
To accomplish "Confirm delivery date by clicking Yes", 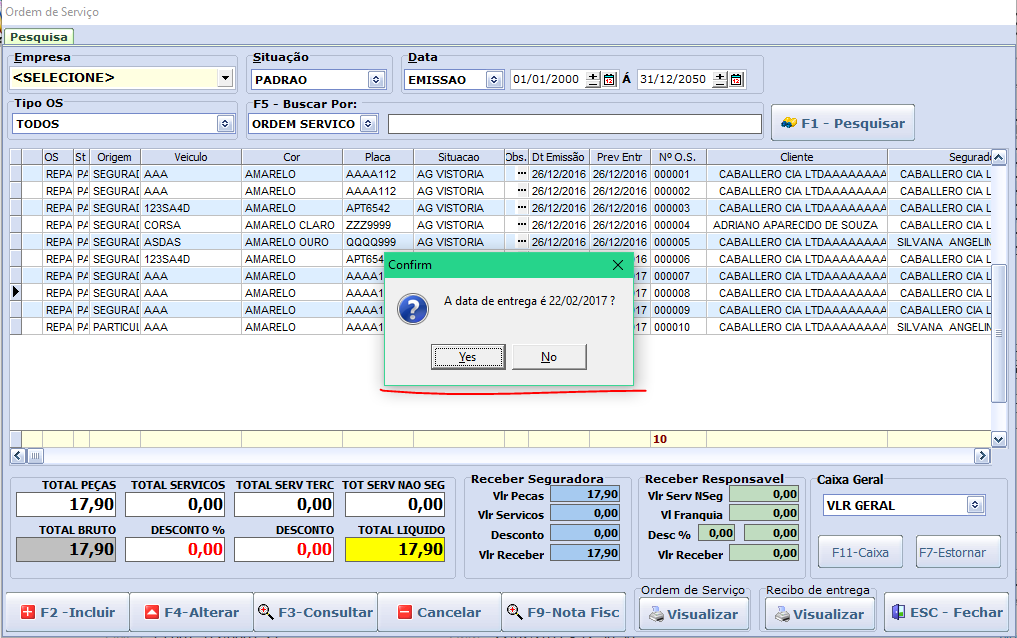I will tap(467, 357).
